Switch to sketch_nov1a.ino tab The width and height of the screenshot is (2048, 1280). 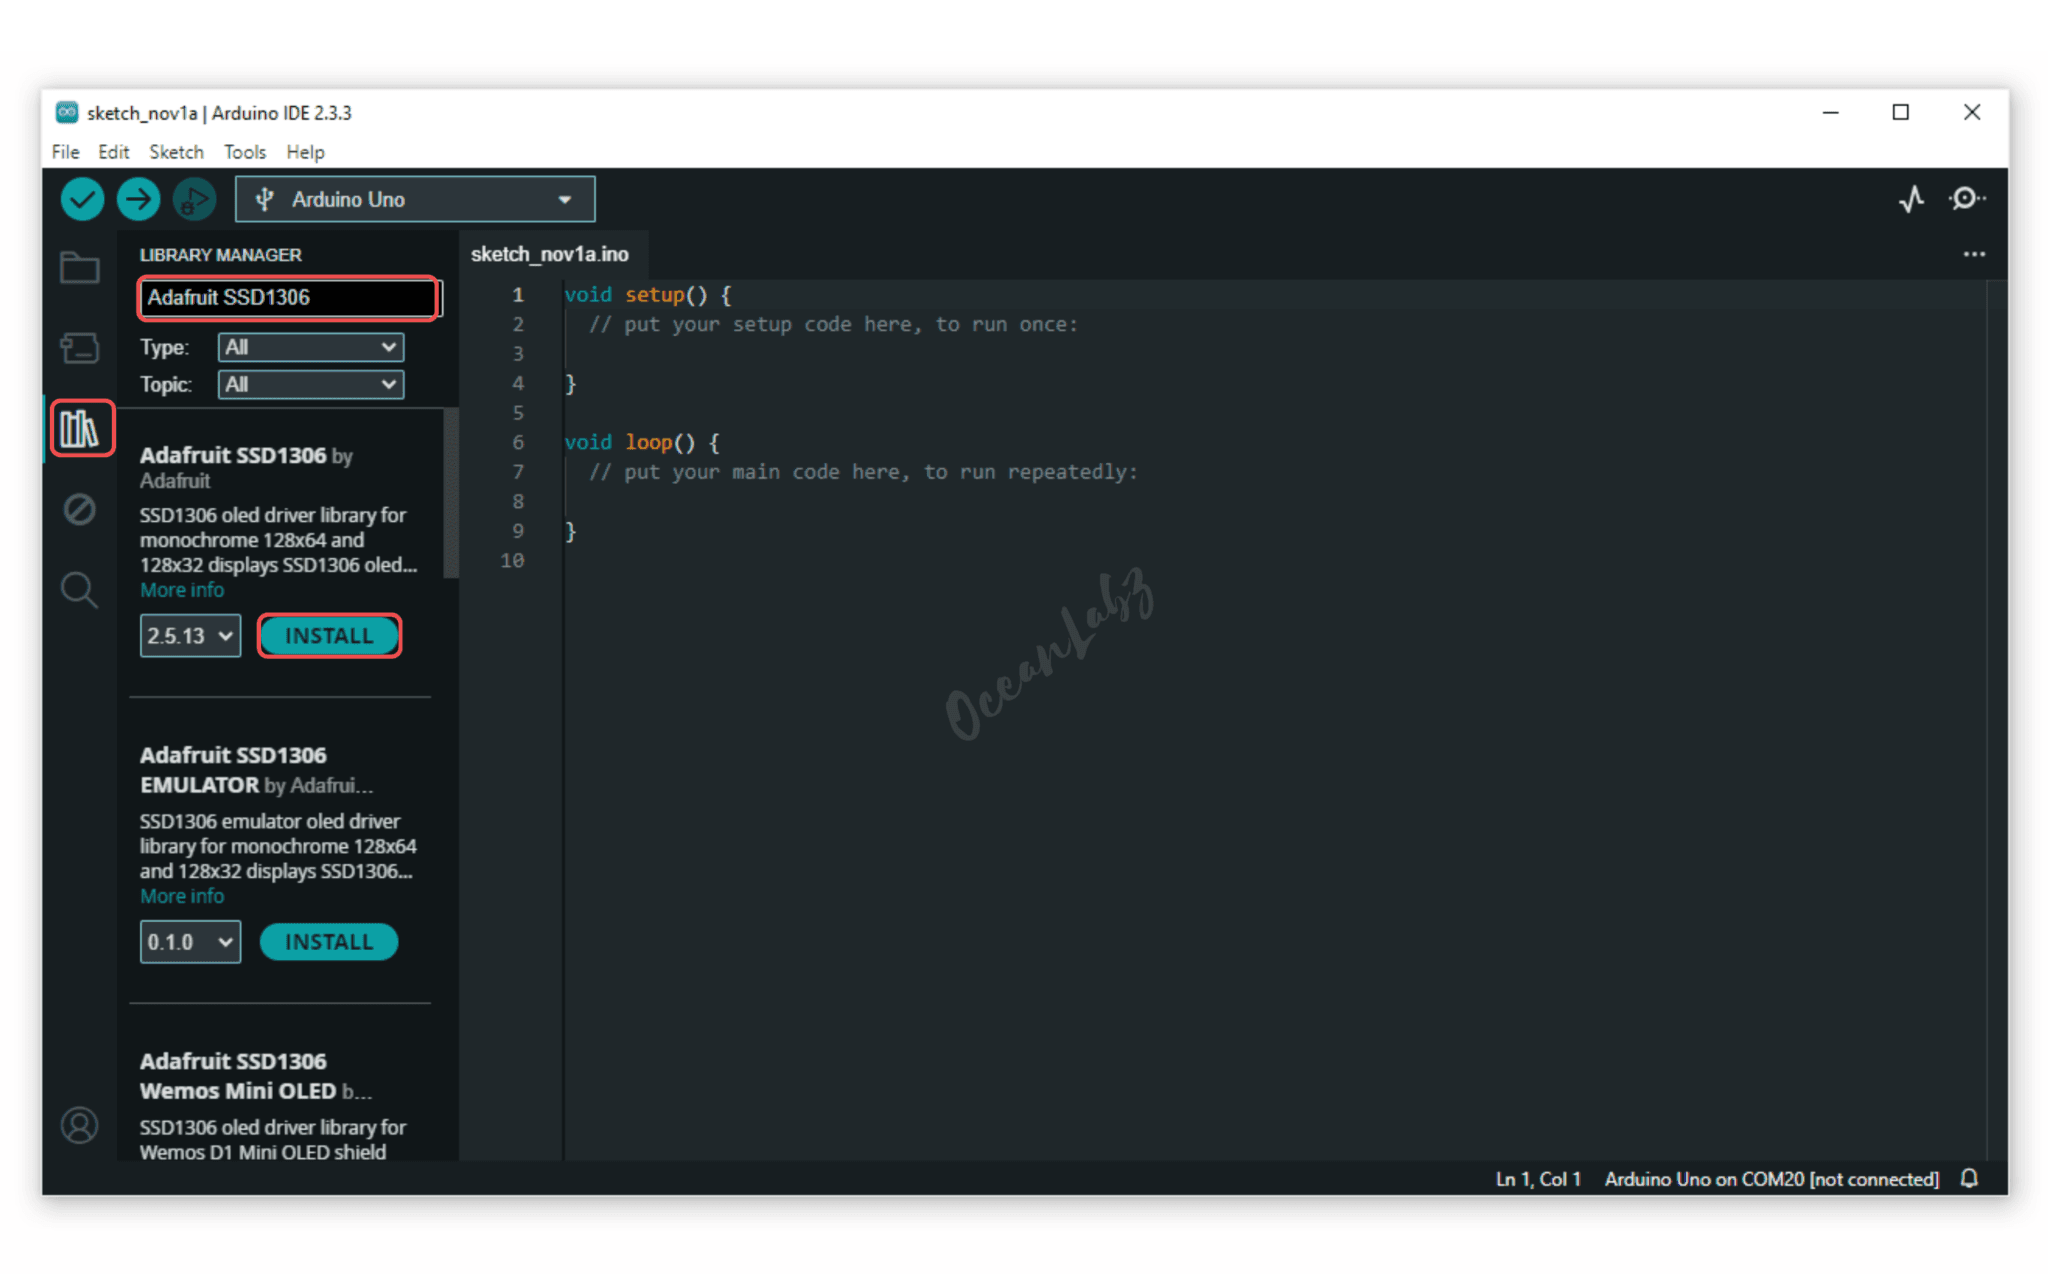(x=550, y=254)
